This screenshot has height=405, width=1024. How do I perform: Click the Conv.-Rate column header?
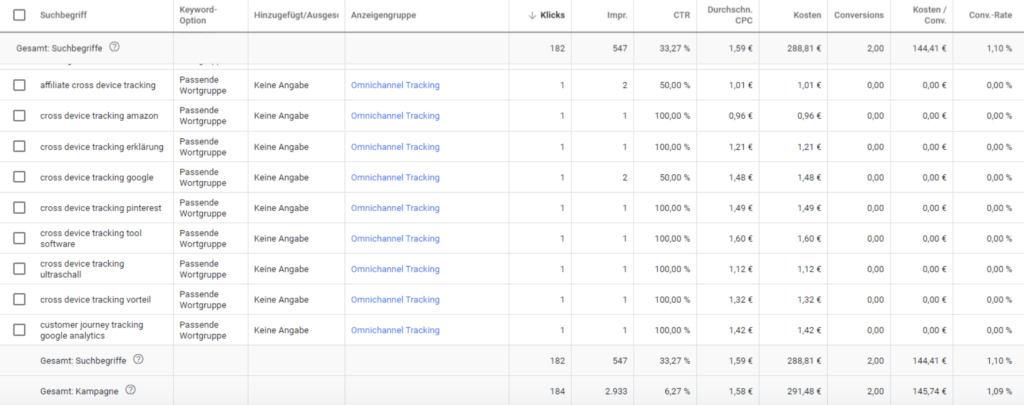990,16
